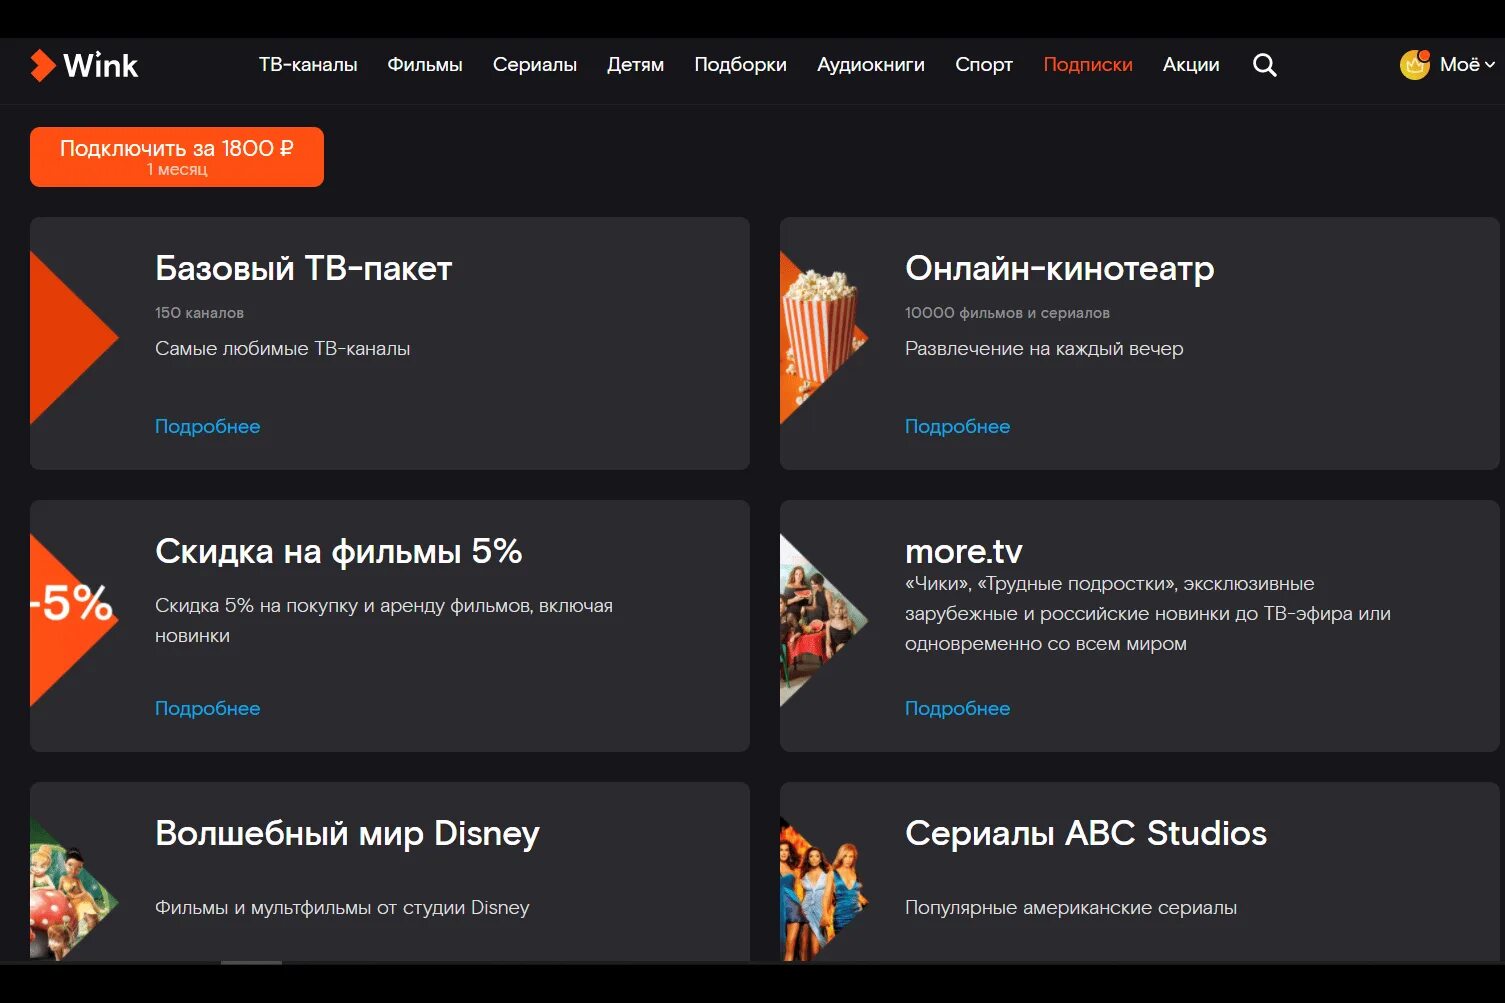Image resolution: width=1505 pixels, height=1003 pixels.
Task: Open ТВ-каналы menu item
Action: (x=308, y=65)
